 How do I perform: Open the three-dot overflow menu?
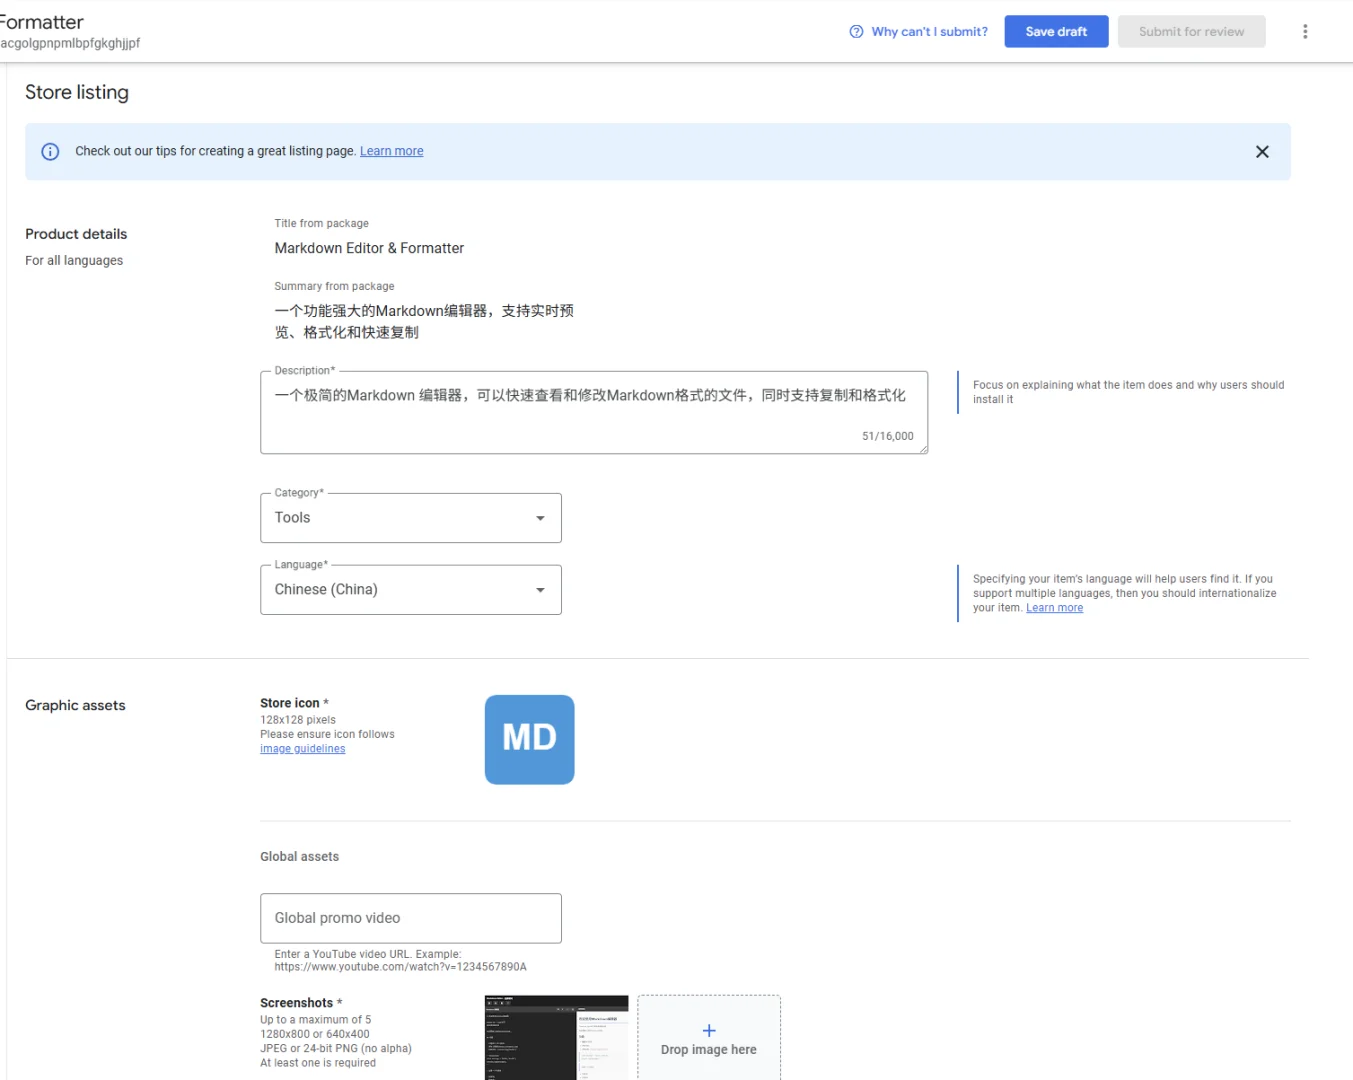pyautogui.click(x=1305, y=31)
